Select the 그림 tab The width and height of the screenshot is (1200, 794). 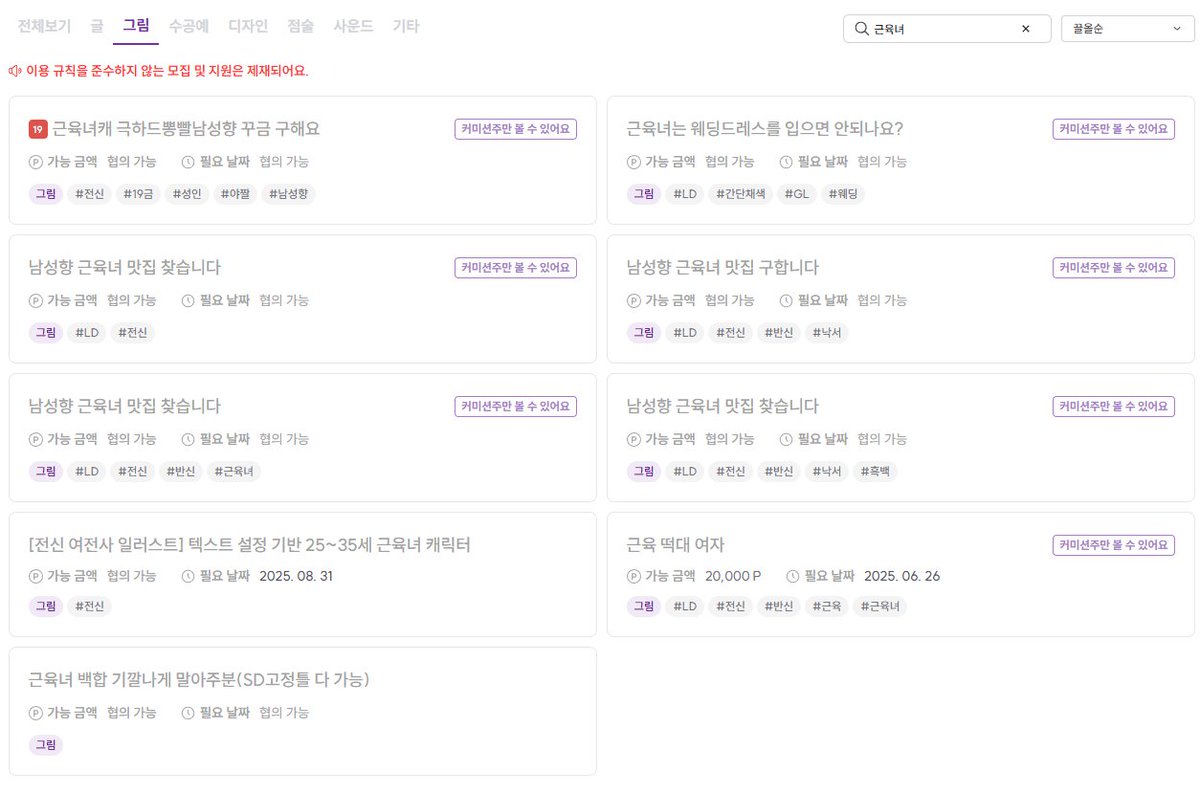pyautogui.click(x=136, y=26)
